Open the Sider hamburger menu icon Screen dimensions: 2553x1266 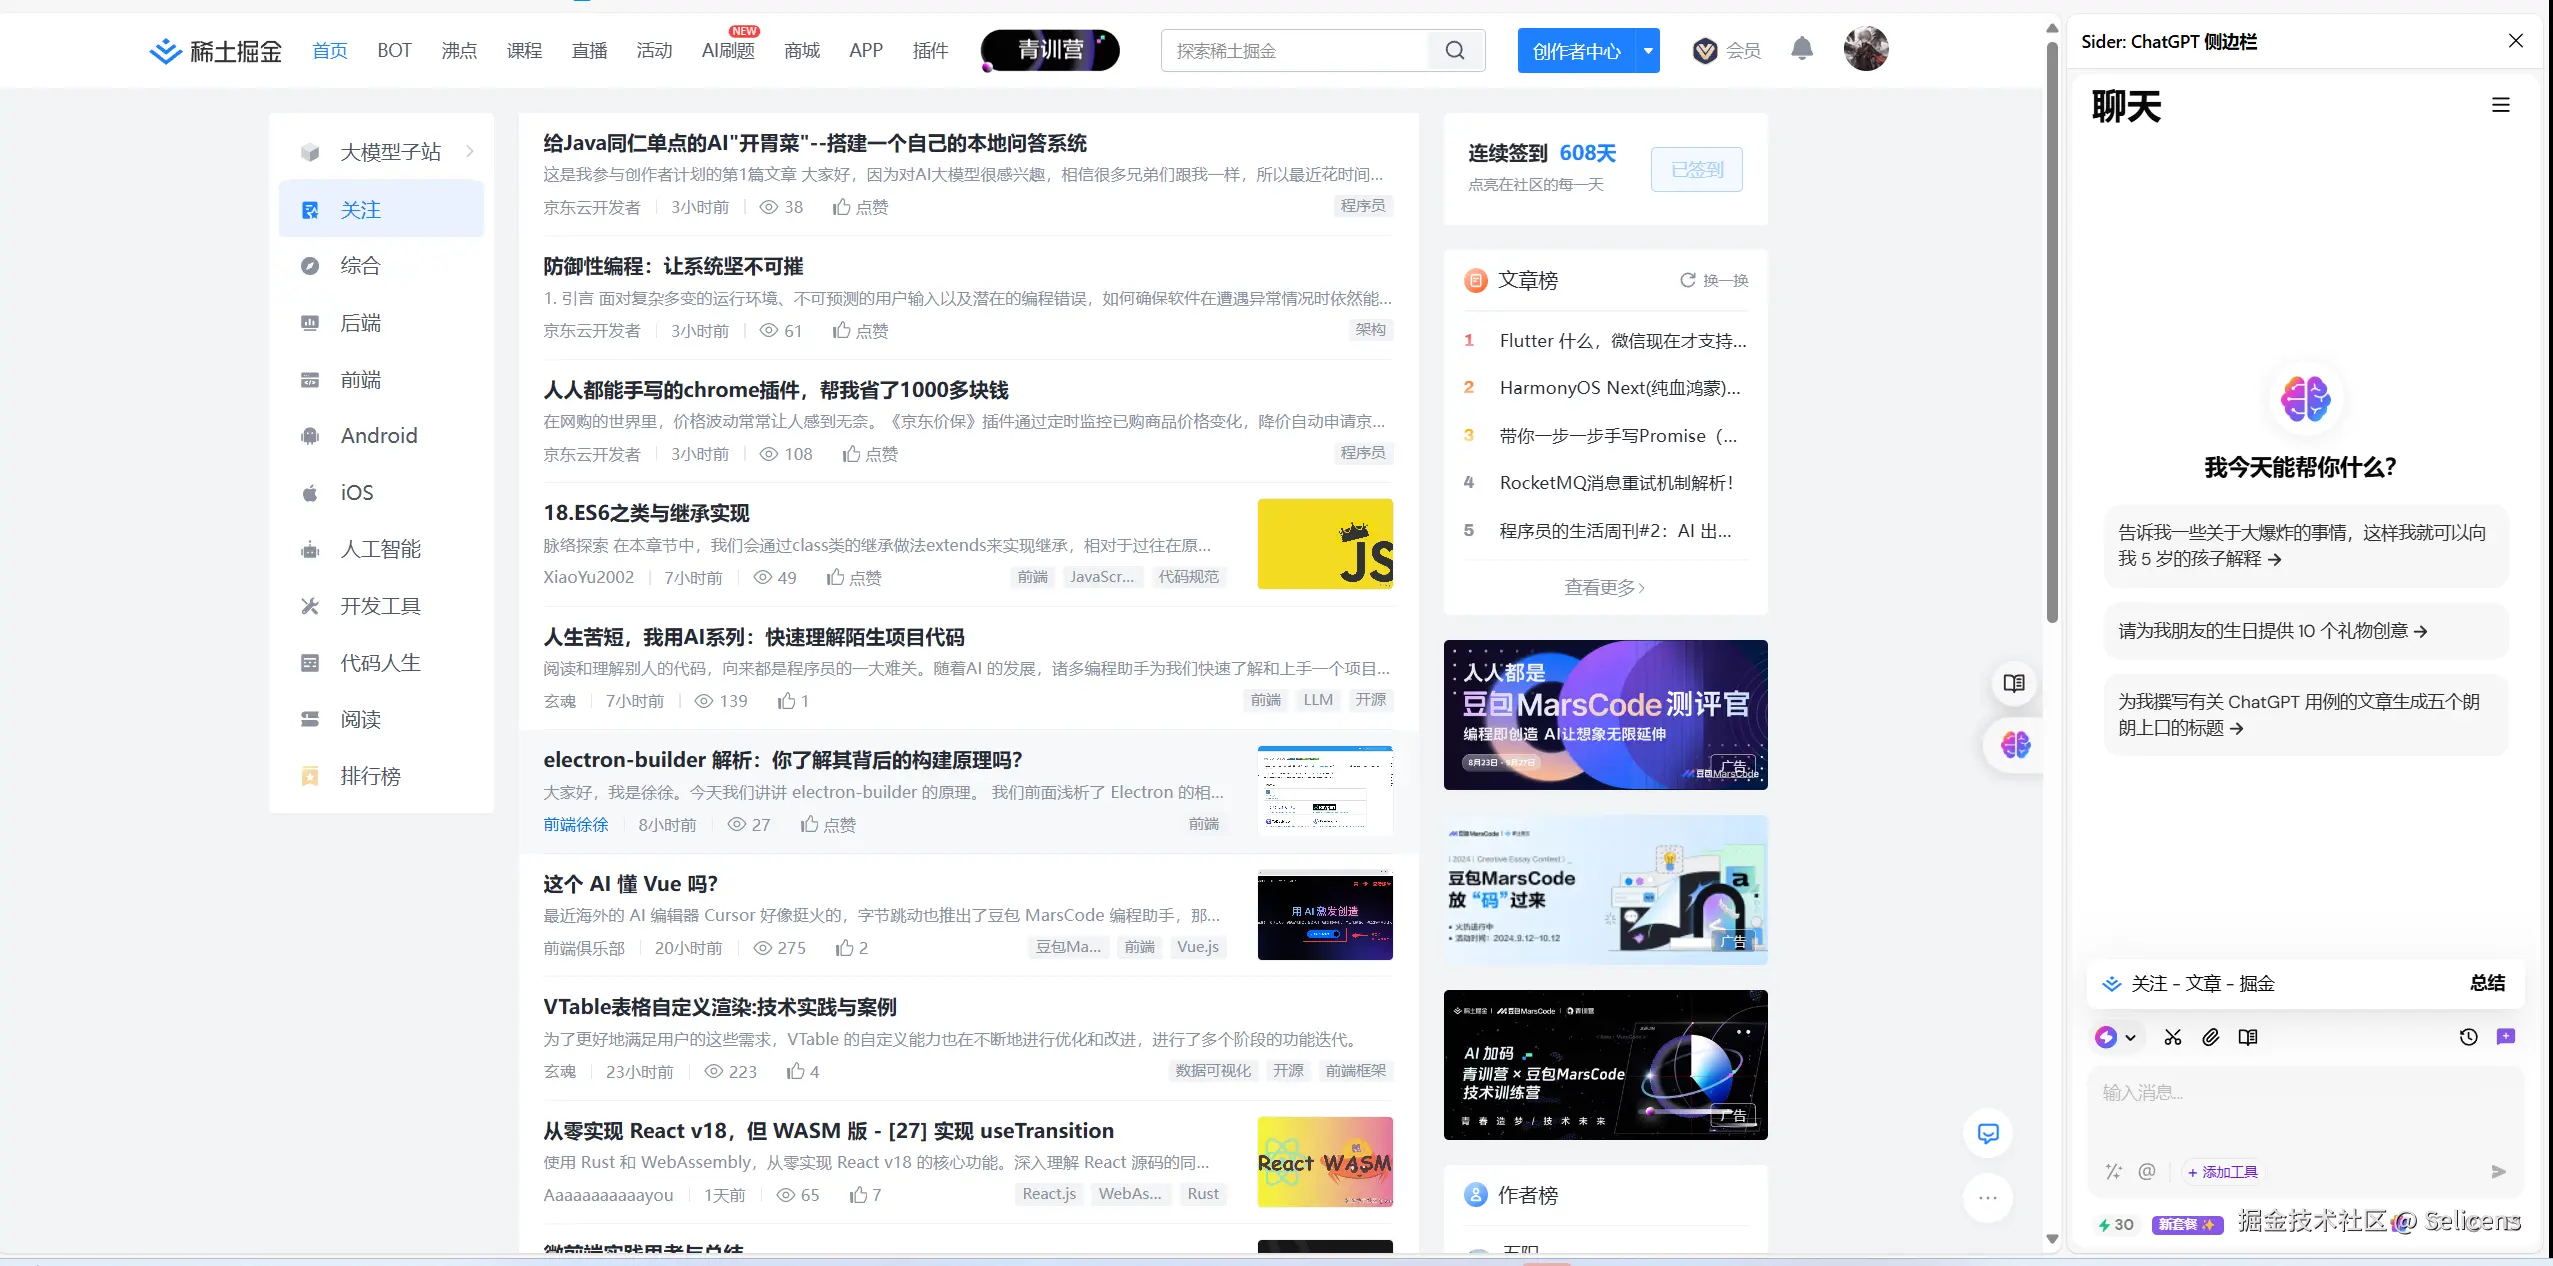2500,105
